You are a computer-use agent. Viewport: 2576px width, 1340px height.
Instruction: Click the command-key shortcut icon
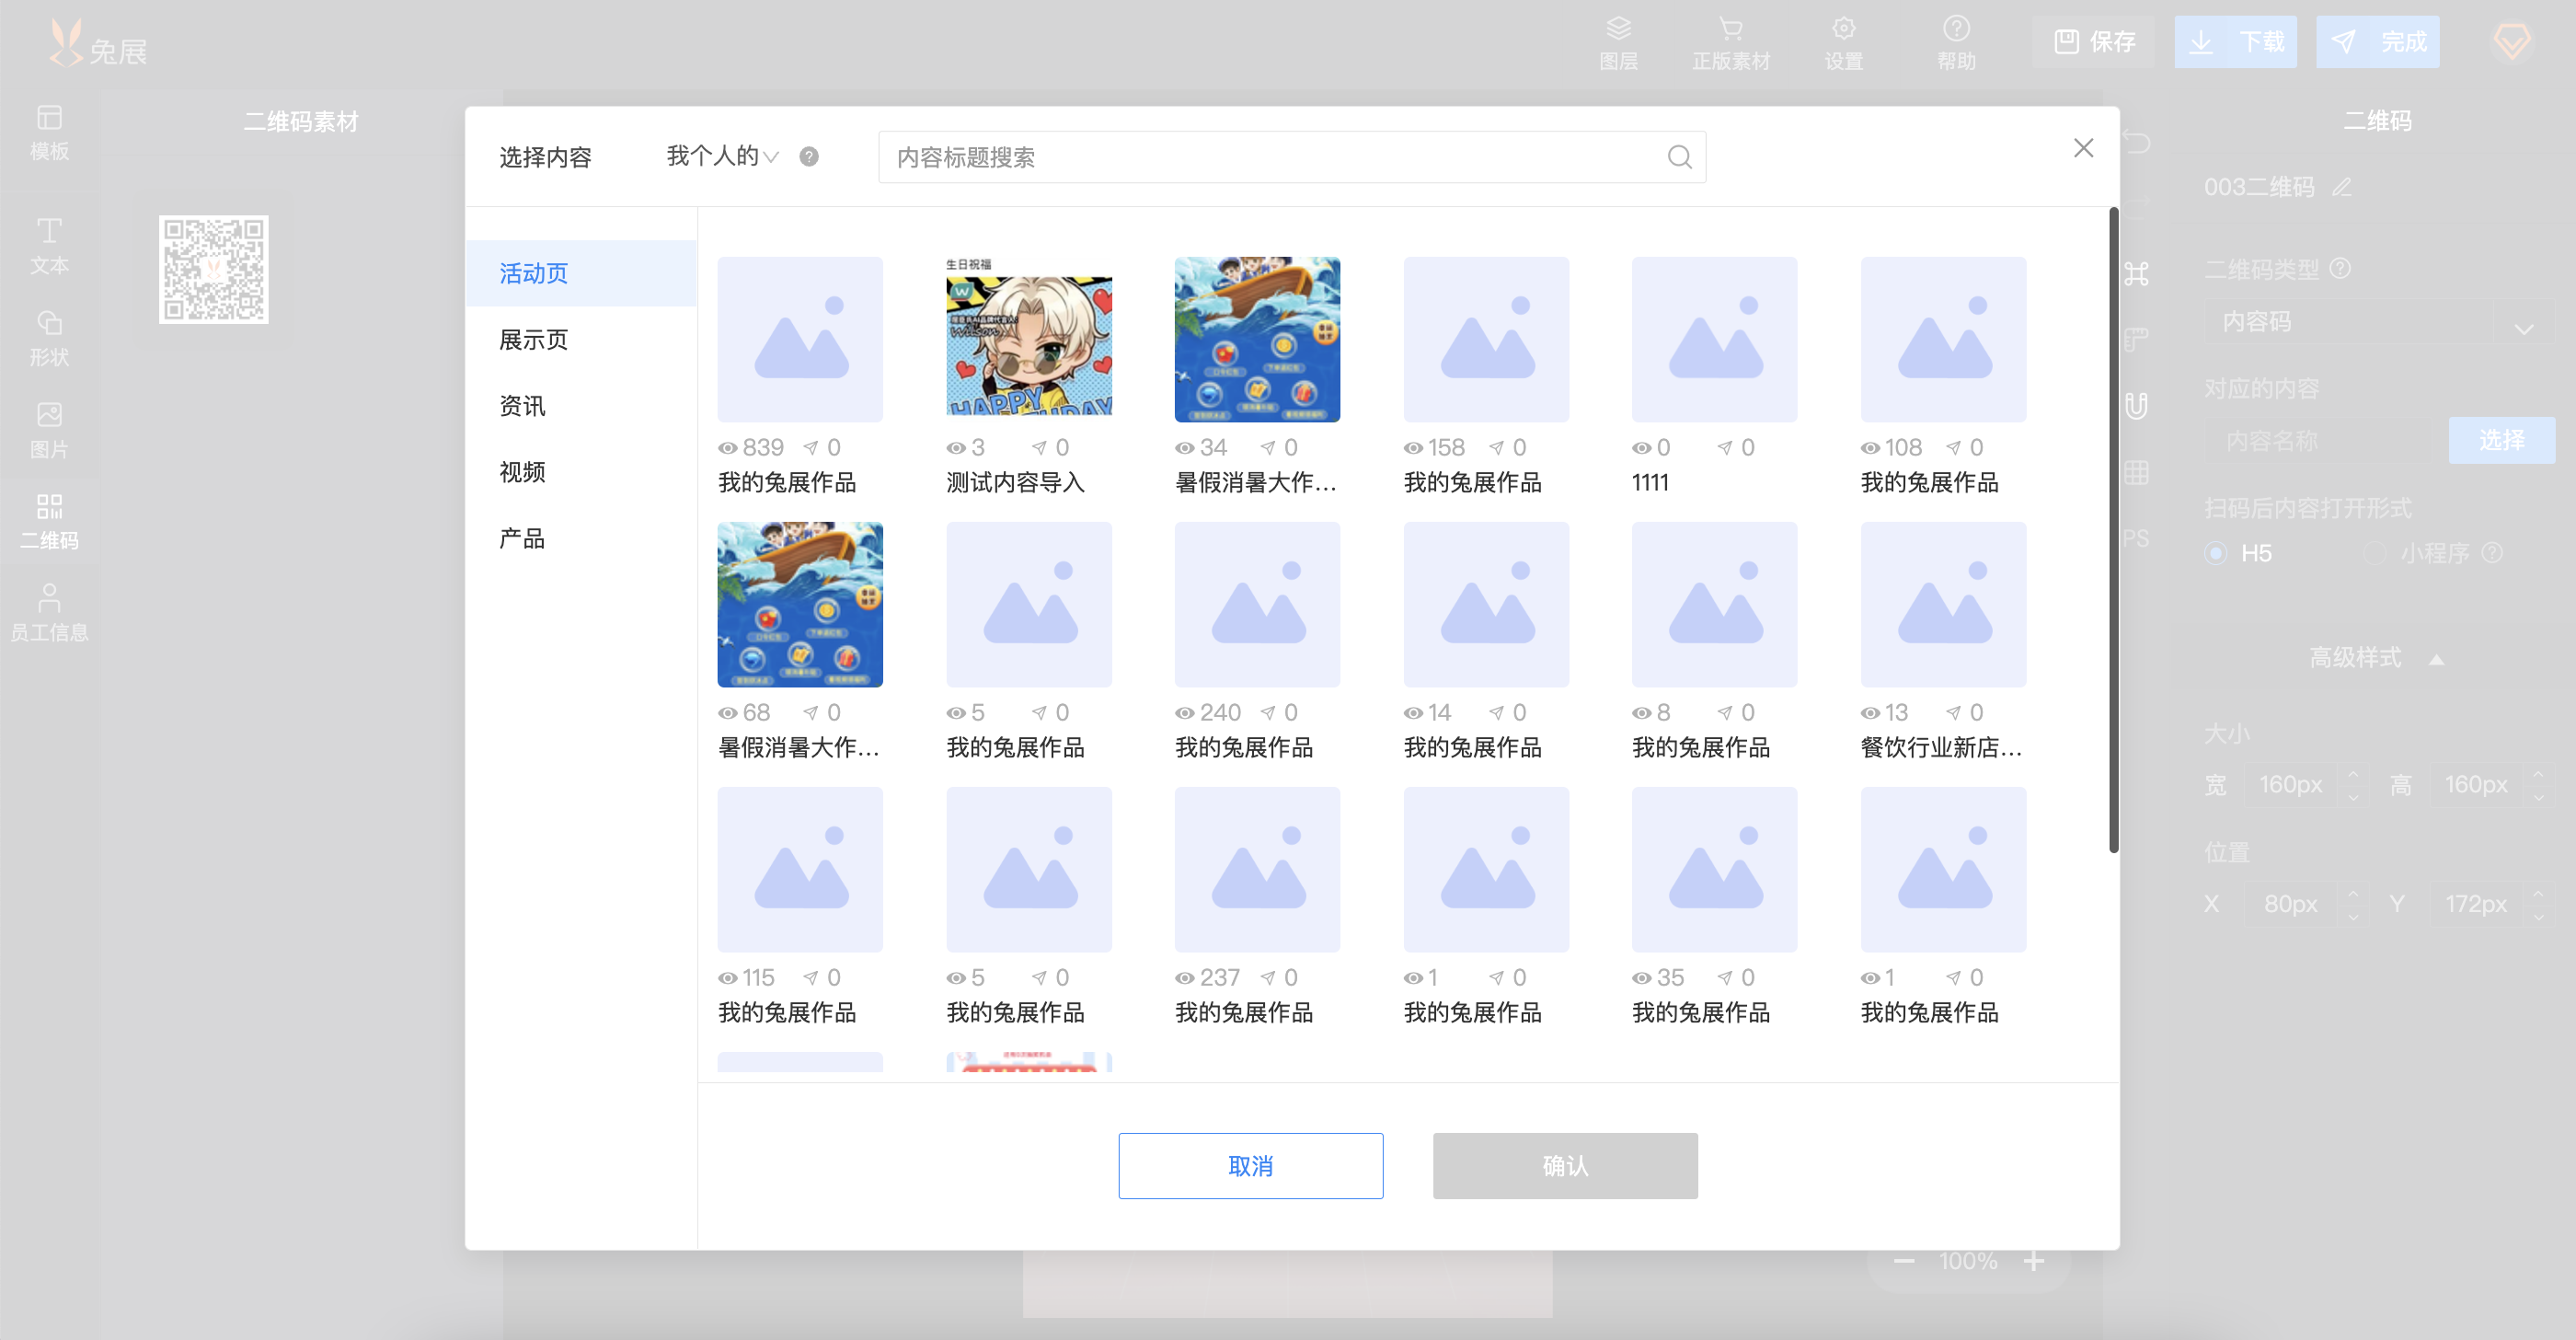[x=2135, y=273]
